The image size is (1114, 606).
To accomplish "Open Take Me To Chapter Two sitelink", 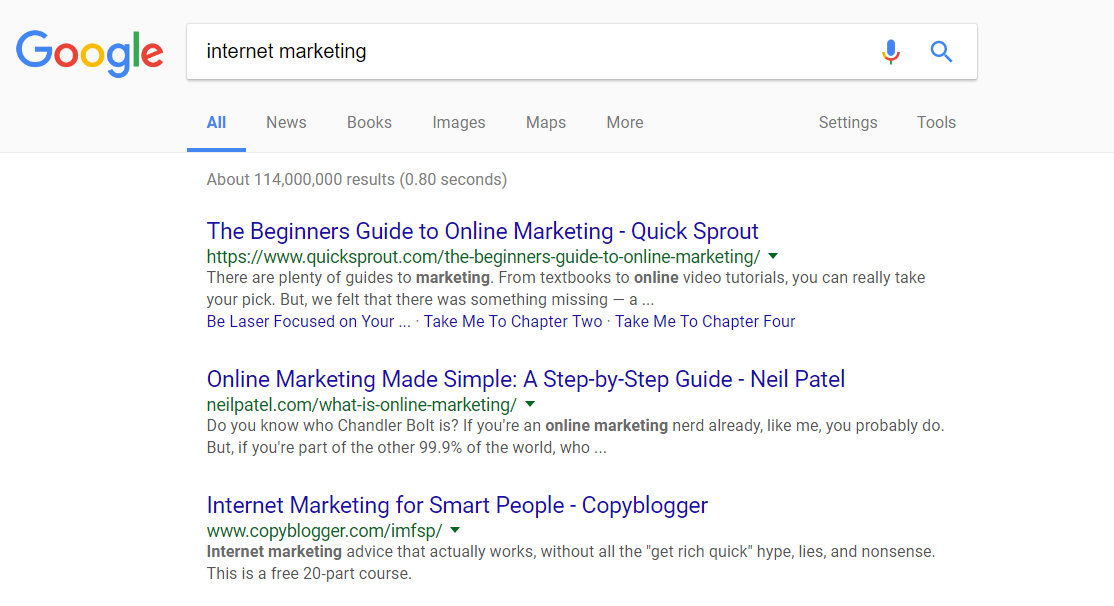I will (513, 321).
